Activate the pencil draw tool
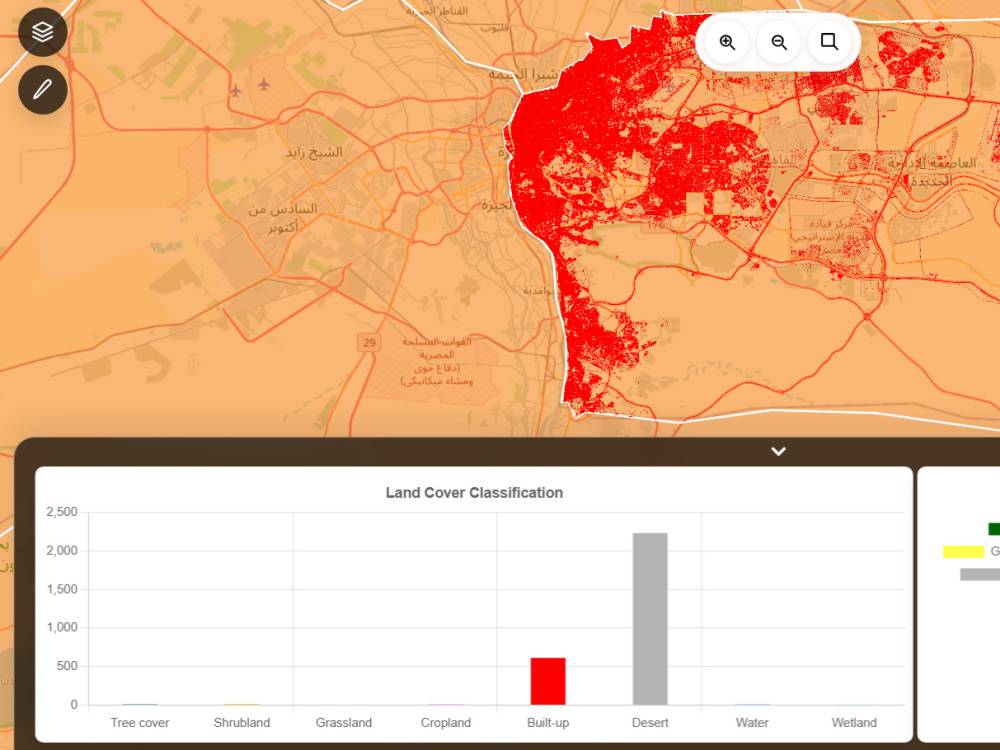The height and width of the screenshot is (750, 1000). tap(43, 90)
